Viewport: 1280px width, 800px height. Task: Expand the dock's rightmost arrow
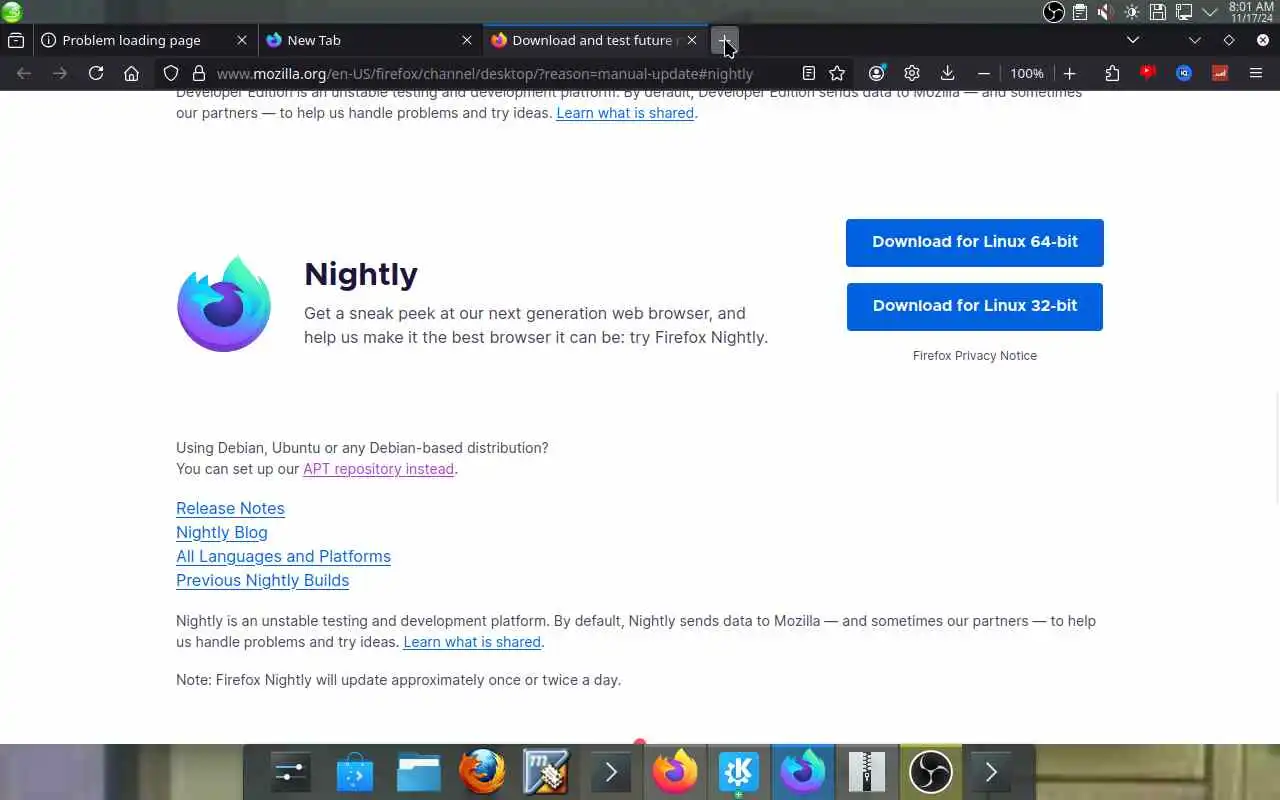tap(991, 773)
